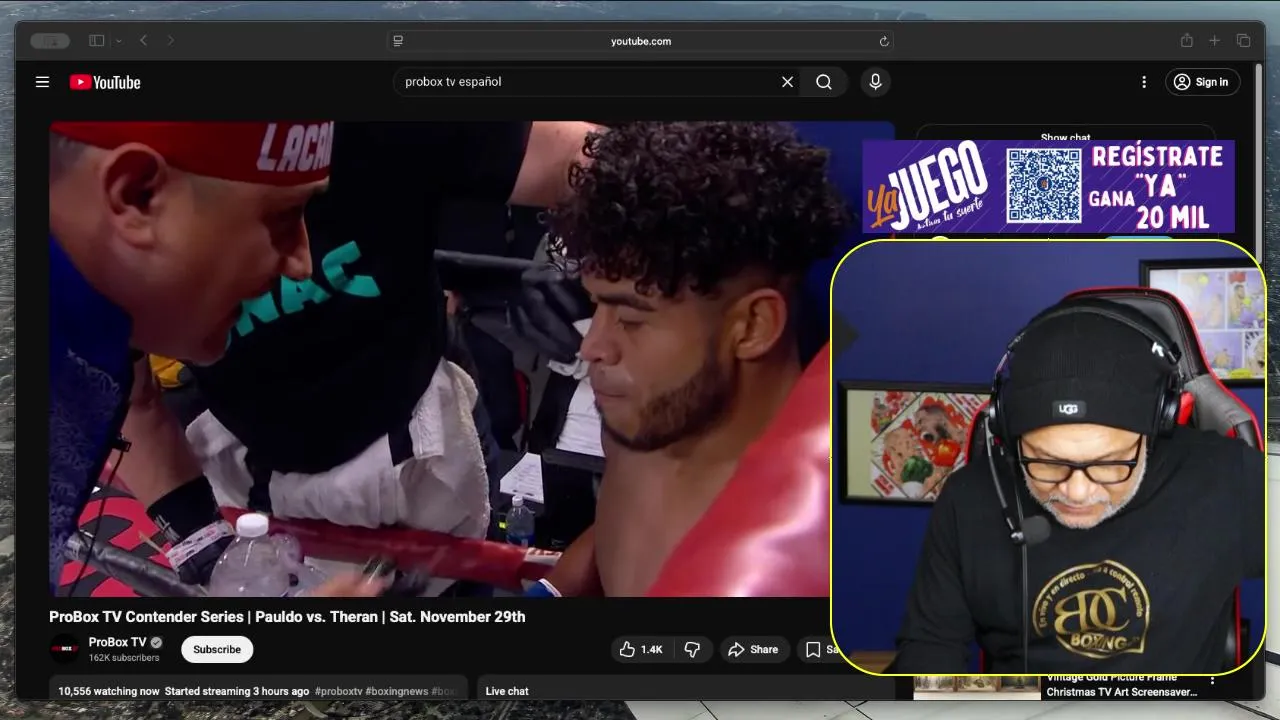Click the streamer webcam overlay

coord(1048,457)
